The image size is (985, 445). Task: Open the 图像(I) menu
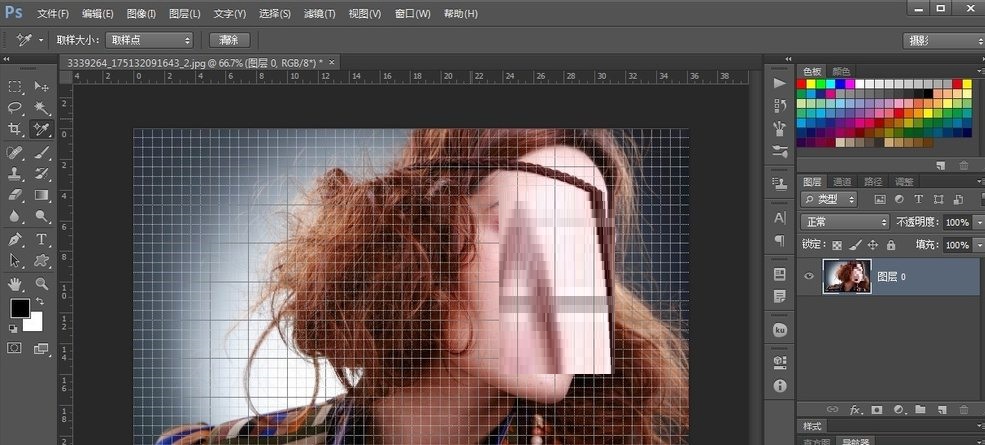tap(141, 13)
